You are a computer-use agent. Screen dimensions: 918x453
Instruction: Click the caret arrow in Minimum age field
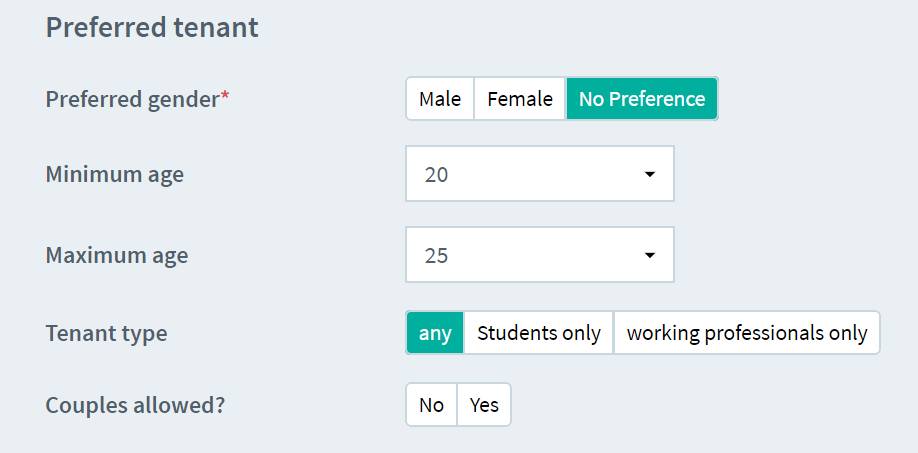[650, 174]
